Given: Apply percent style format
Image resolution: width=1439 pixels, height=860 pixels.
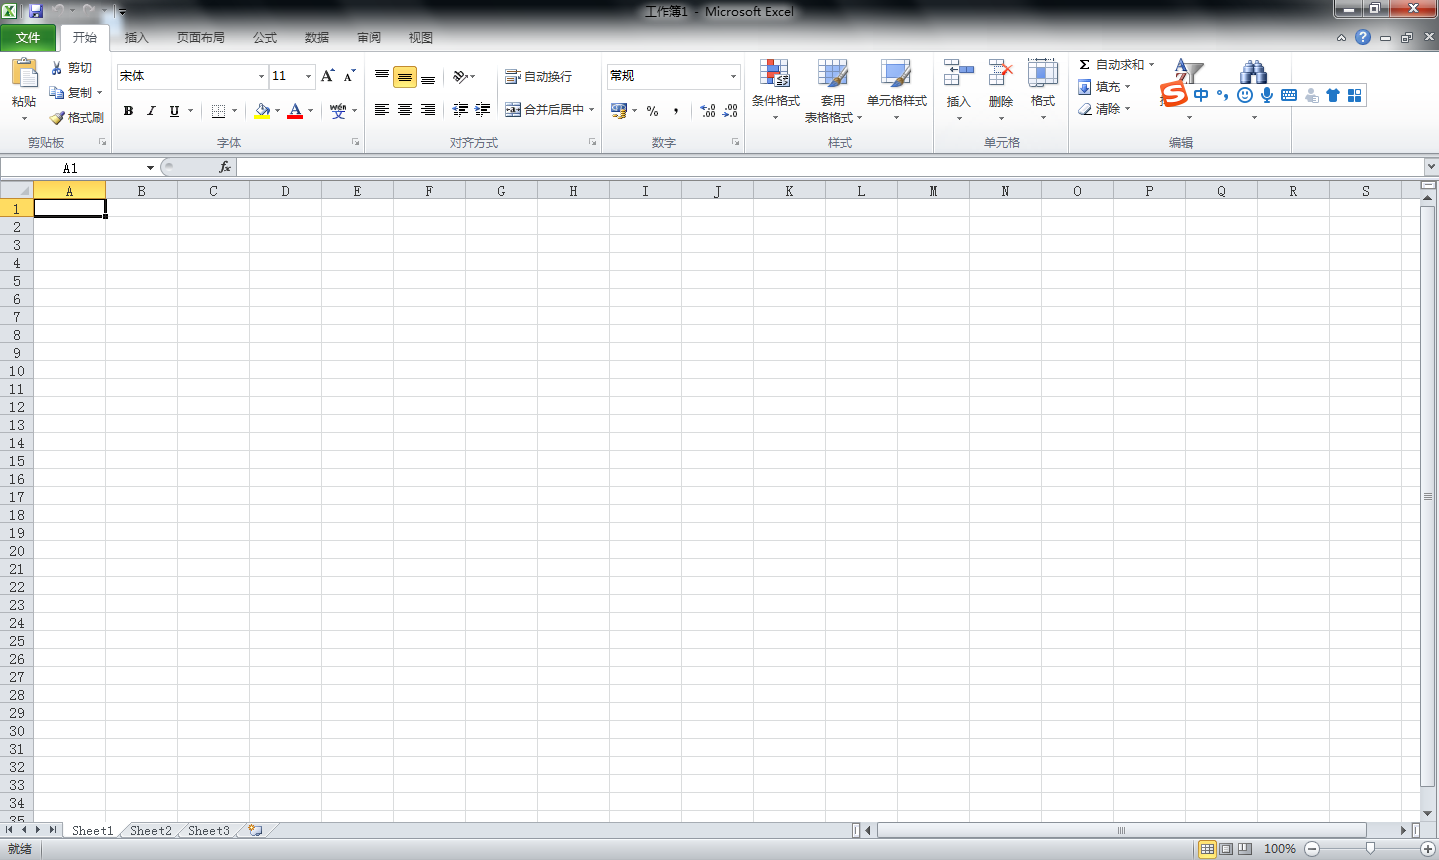Looking at the screenshot, I should tap(652, 111).
